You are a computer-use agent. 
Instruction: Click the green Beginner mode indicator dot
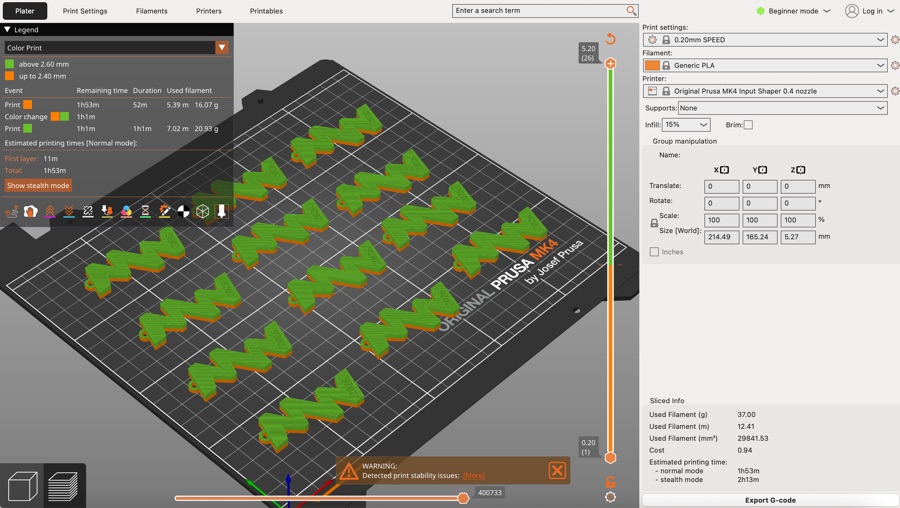pyautogui.click(x=761, y=11)
